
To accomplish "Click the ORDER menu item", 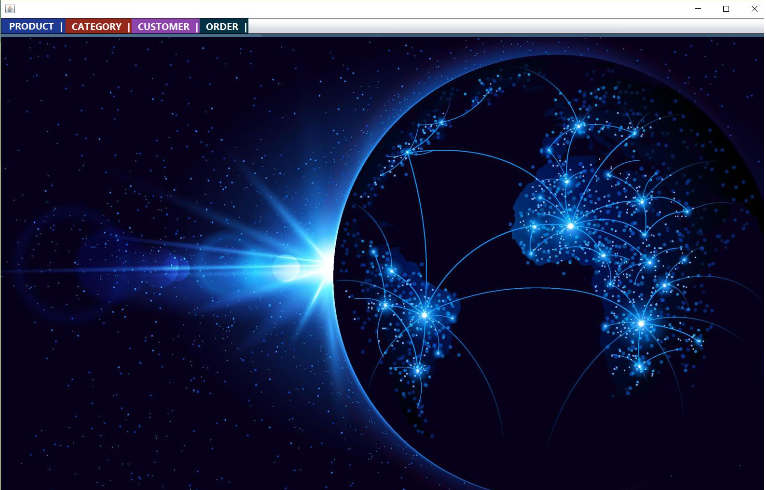I will coord(222,27).
